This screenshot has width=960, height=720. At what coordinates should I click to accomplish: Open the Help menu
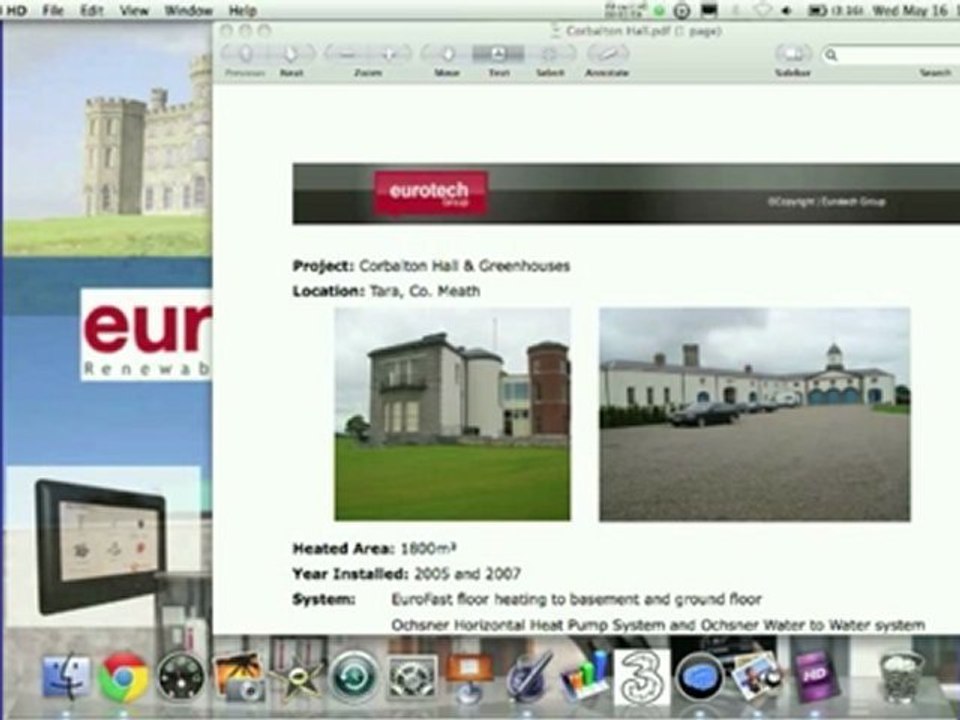click(x=242, y=10)
